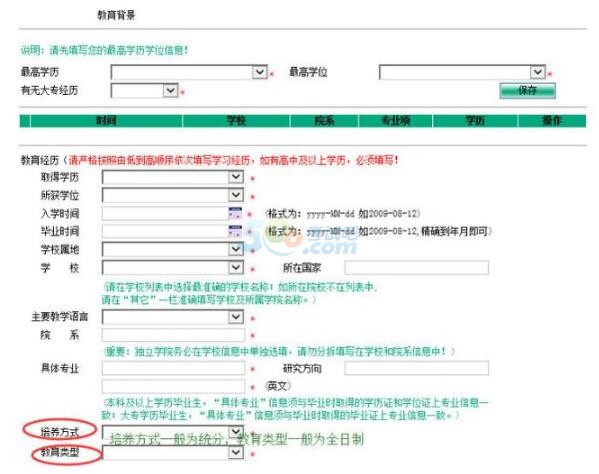Click the 学历 column header
The height and width of the screenshot is (474, 599).
coord(475,121)
